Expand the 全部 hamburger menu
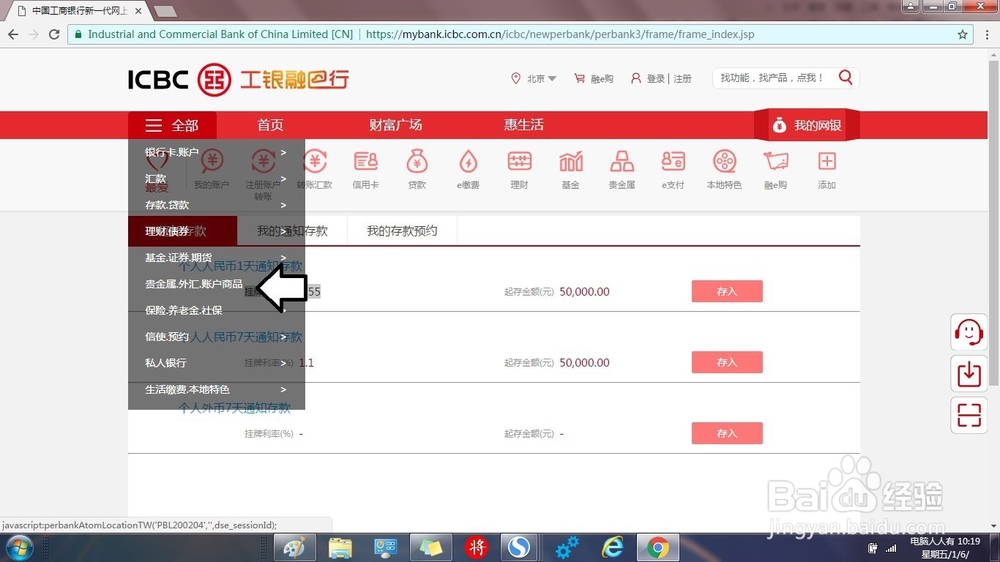 tap(172, 126)
